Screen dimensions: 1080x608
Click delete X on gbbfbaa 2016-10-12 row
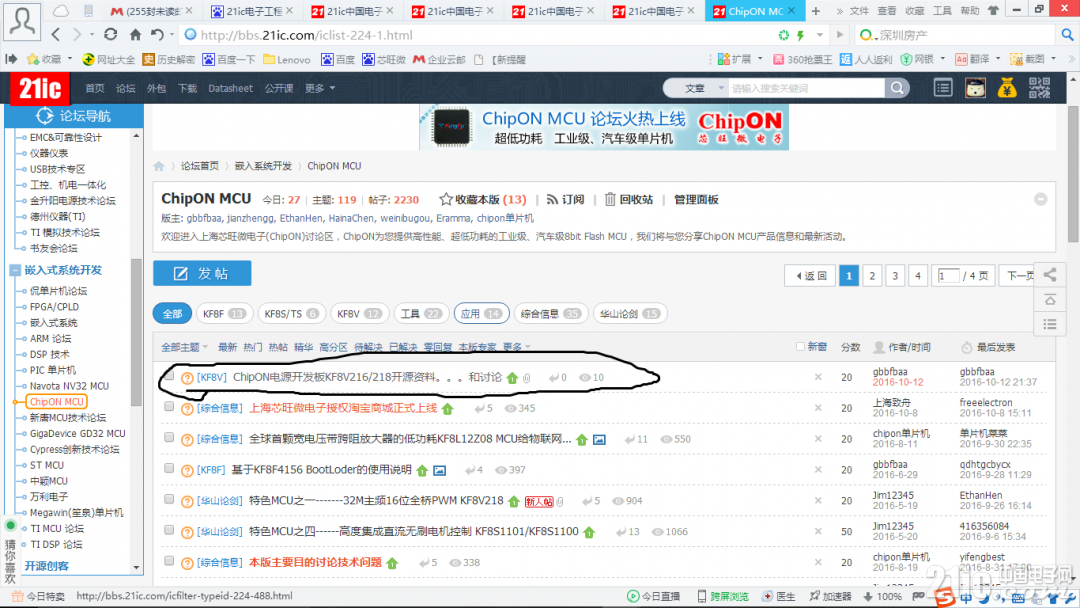(x=818, y=377)
